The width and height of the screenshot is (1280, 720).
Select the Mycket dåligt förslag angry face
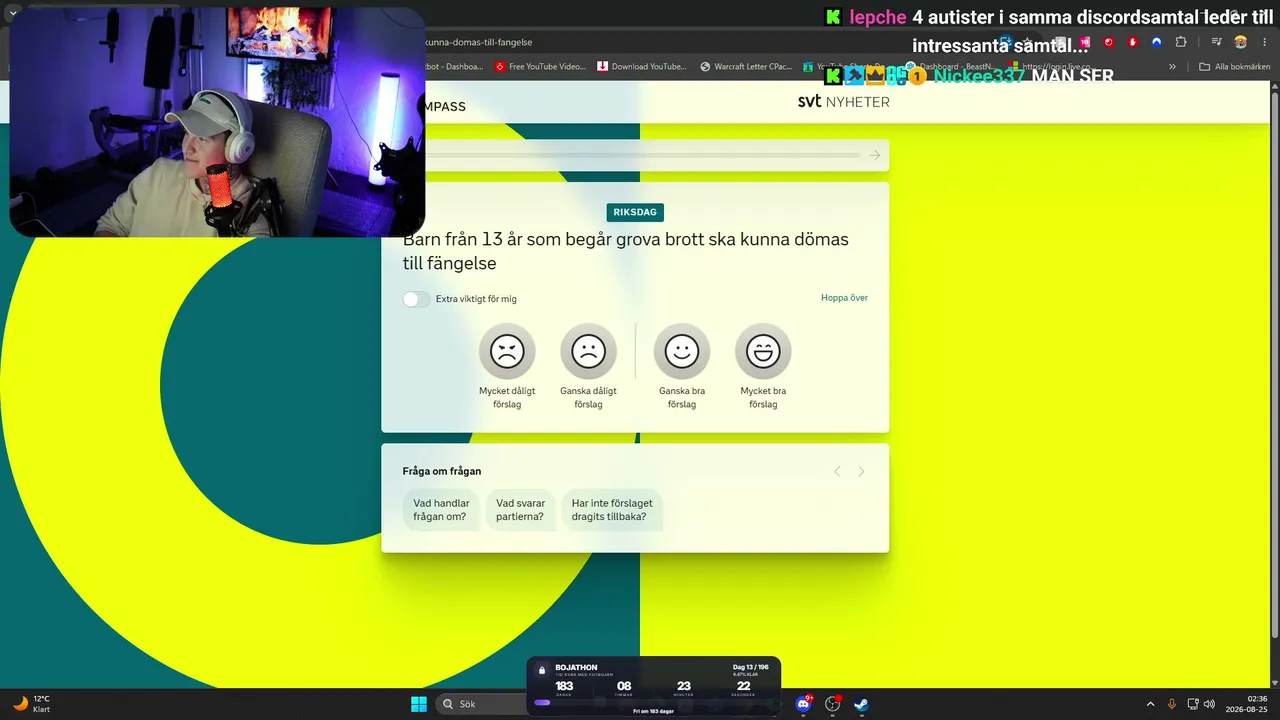coord(507,351)
